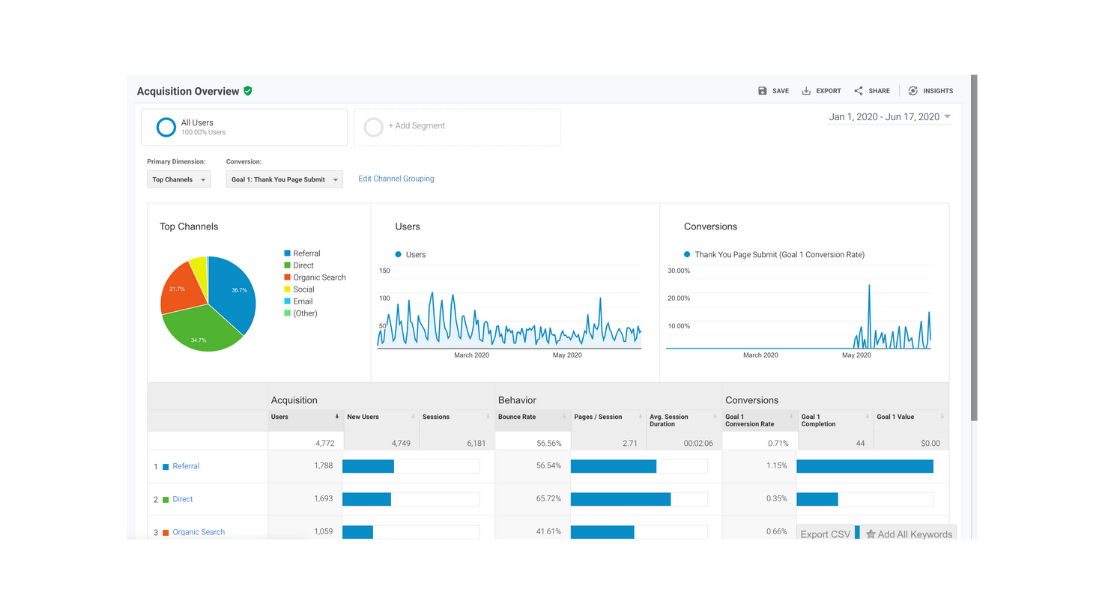Click the INSIGHTS label
Image resolution: width=1104 pixels, height=614 pixels.
tap(939, 91)
